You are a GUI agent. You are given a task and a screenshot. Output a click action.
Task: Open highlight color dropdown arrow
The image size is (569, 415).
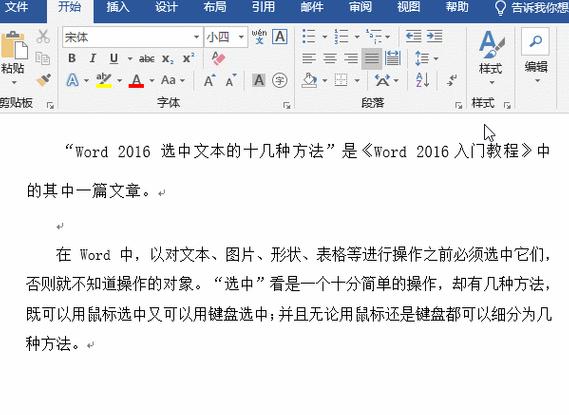119,81
